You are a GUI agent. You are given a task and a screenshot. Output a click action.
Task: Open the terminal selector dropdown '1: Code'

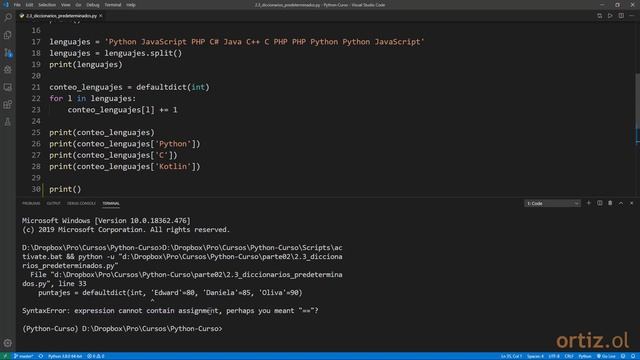click(552, 203)
